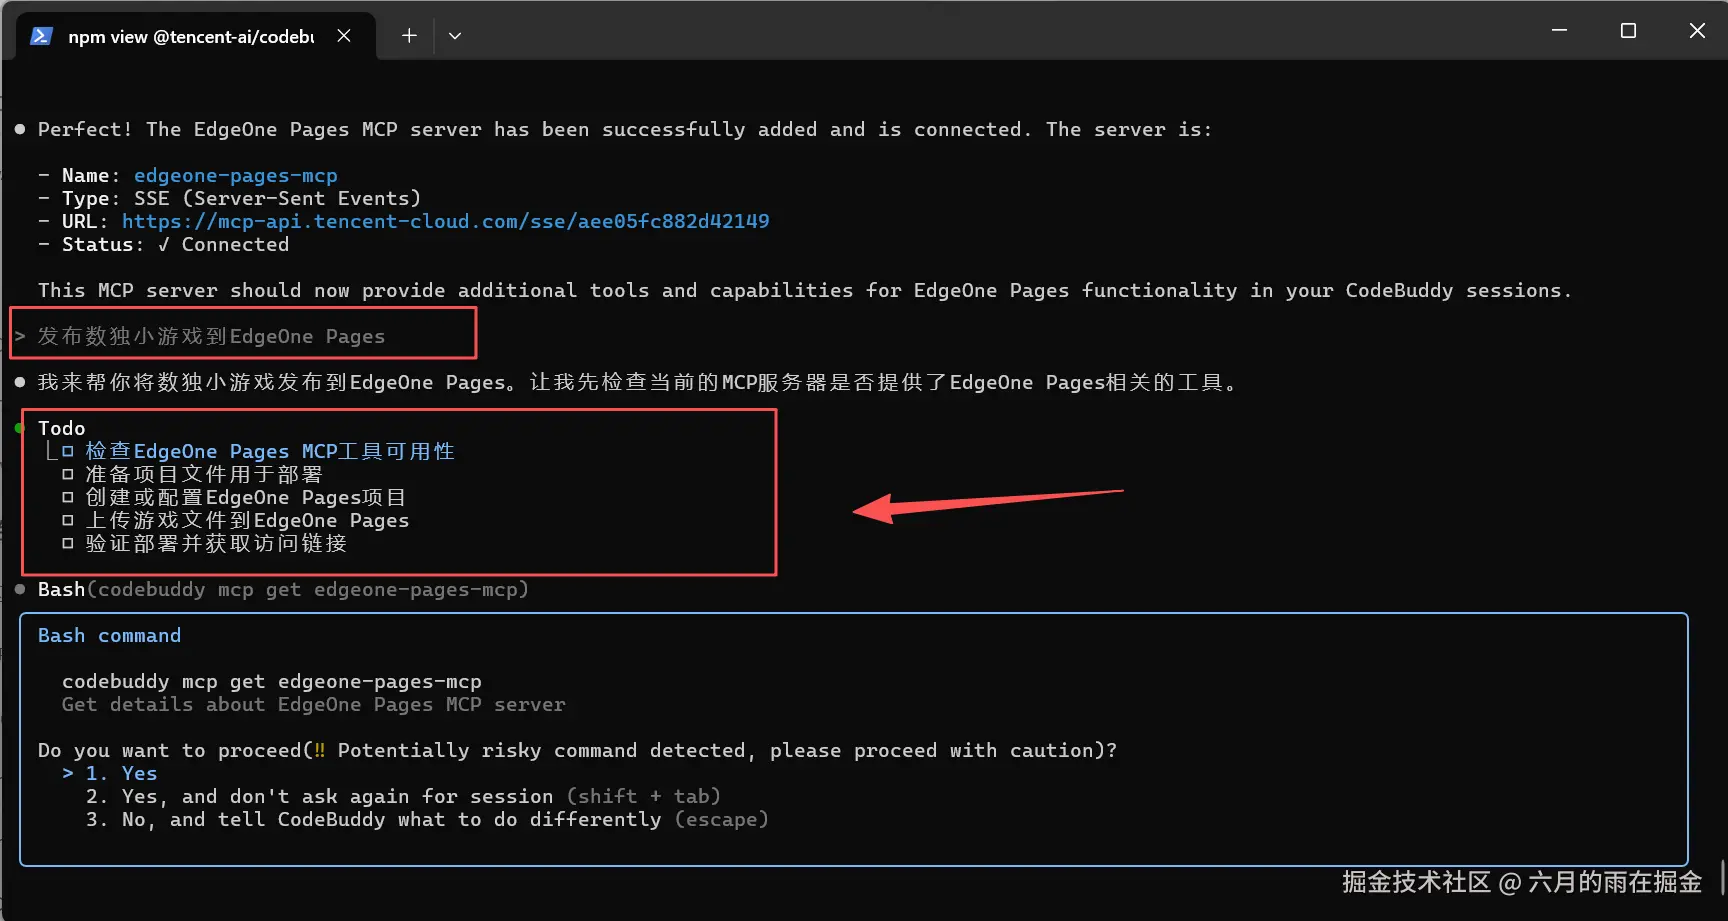Open a new terminal tab with plus button

click(409, 36)
